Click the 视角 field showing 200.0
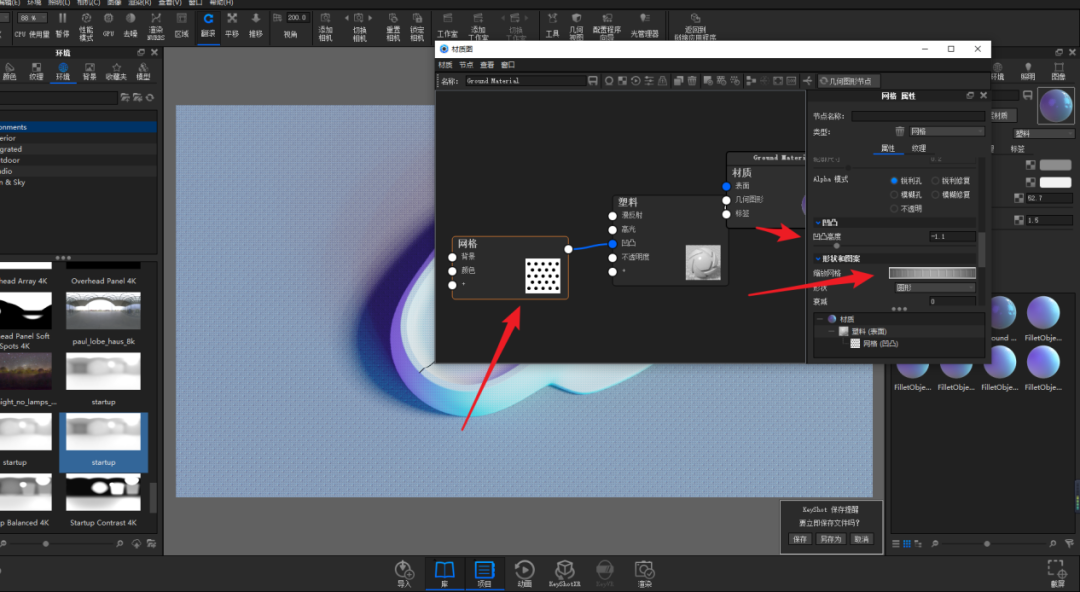 click(x=297, y=18)
